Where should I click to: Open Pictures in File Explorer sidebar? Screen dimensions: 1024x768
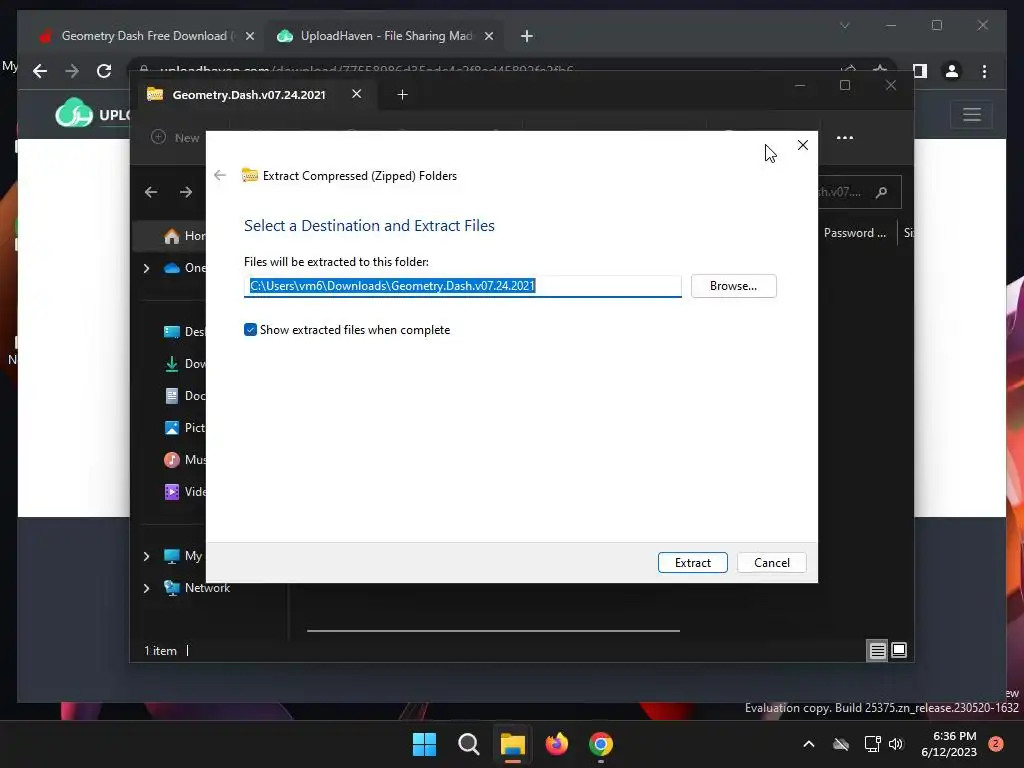pyautogui.click(x=185, y=428)
